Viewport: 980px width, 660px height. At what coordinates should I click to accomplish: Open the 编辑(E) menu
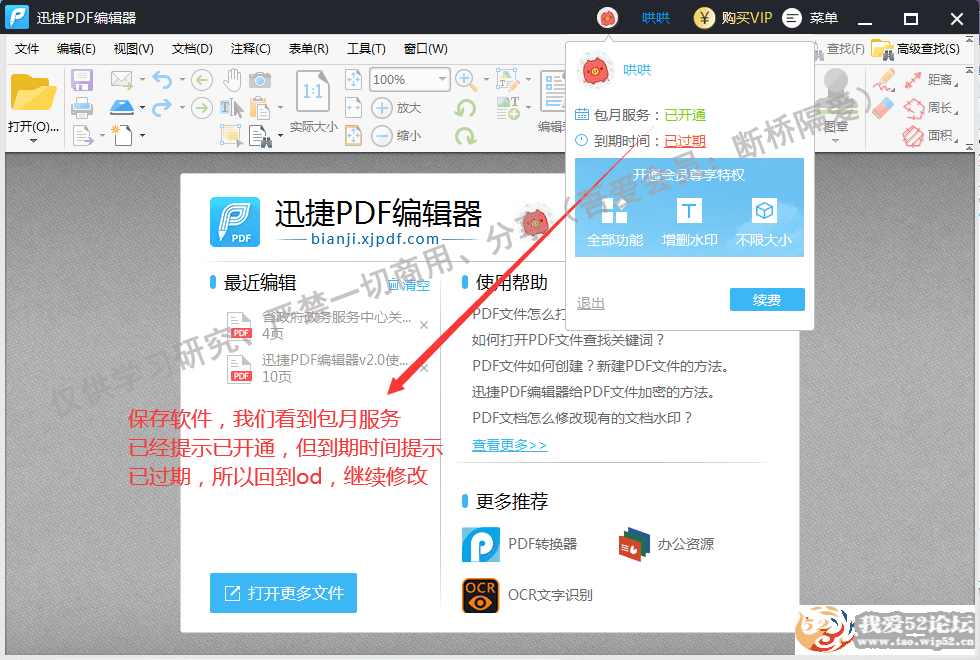tap(76, 49)
